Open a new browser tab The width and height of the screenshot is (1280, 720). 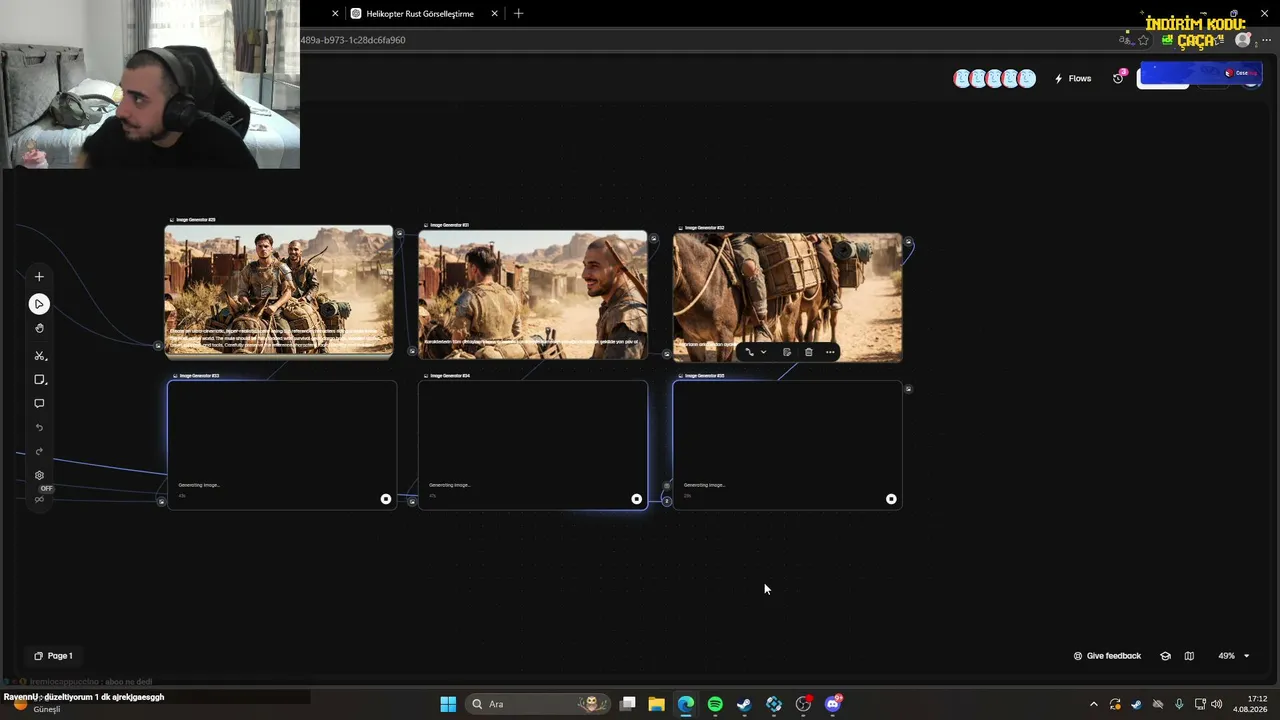click(x=518, y=14)
